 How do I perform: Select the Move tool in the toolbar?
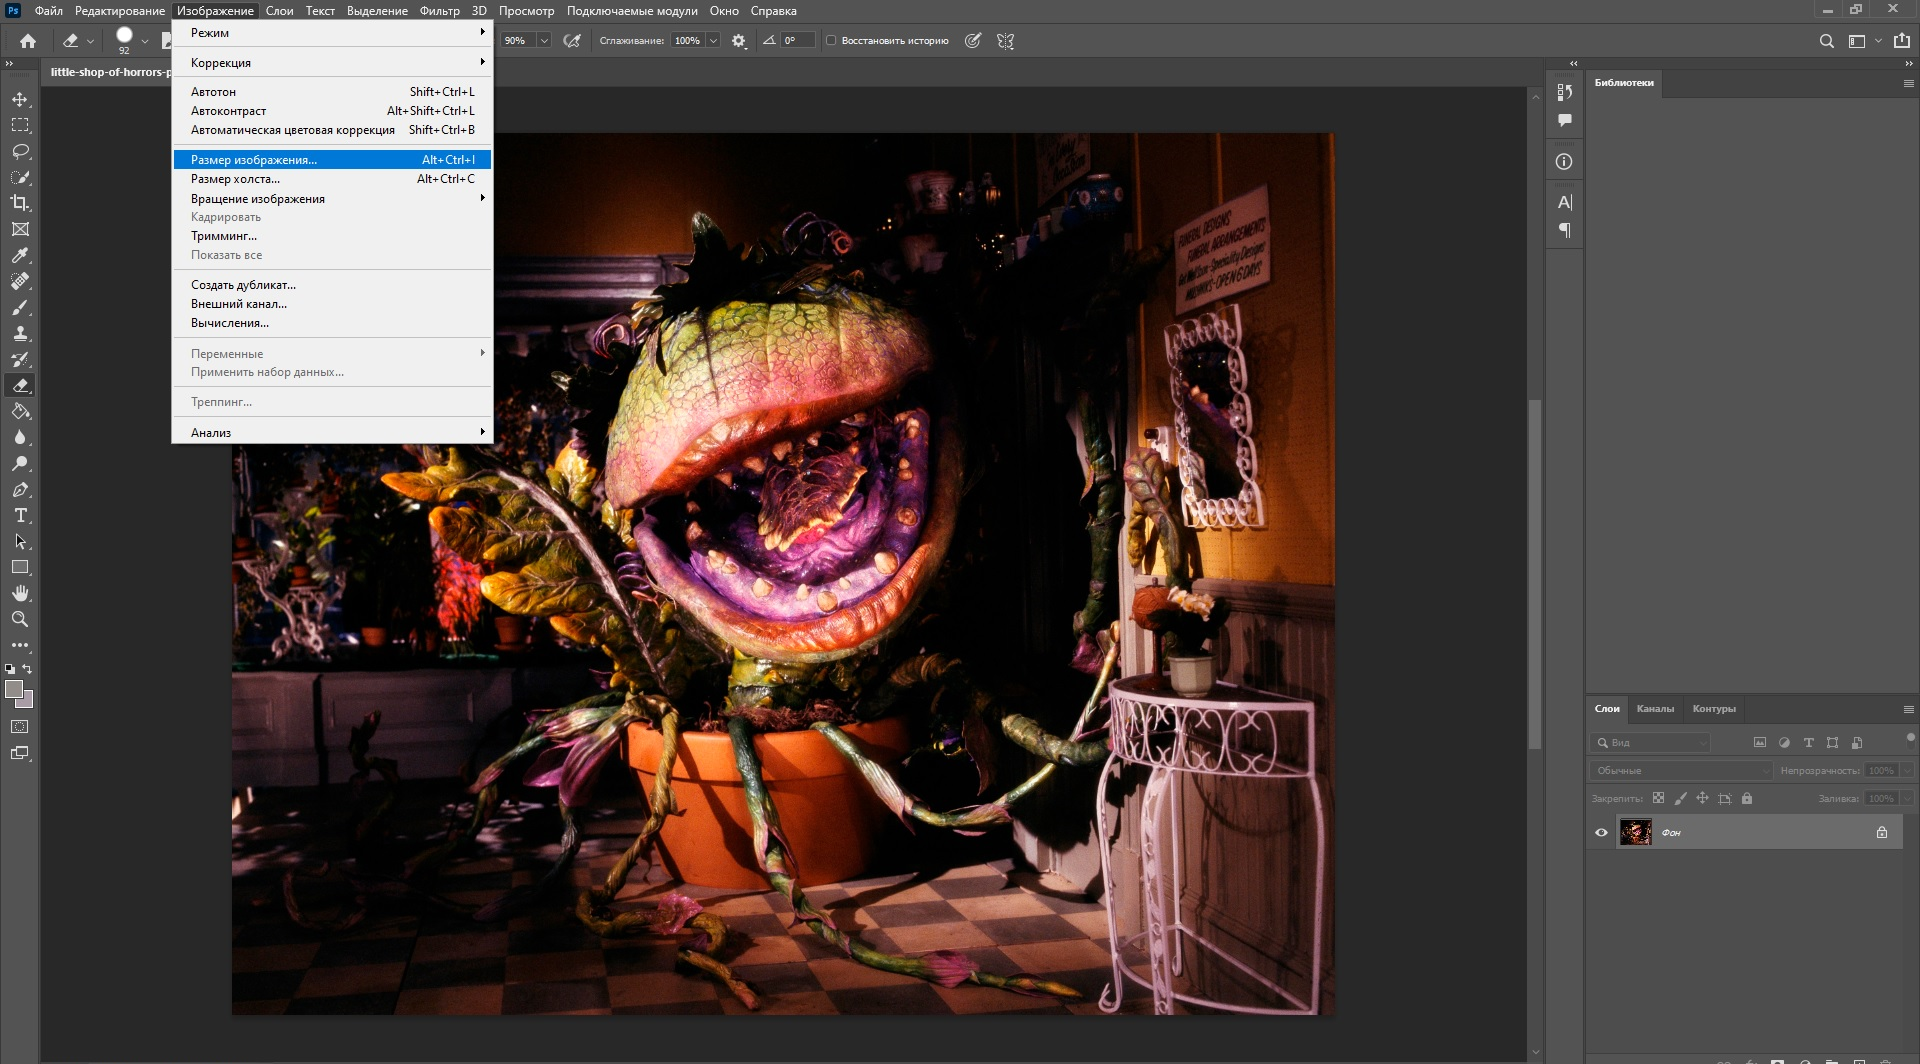pyautogui.click(x=20, y=100)
